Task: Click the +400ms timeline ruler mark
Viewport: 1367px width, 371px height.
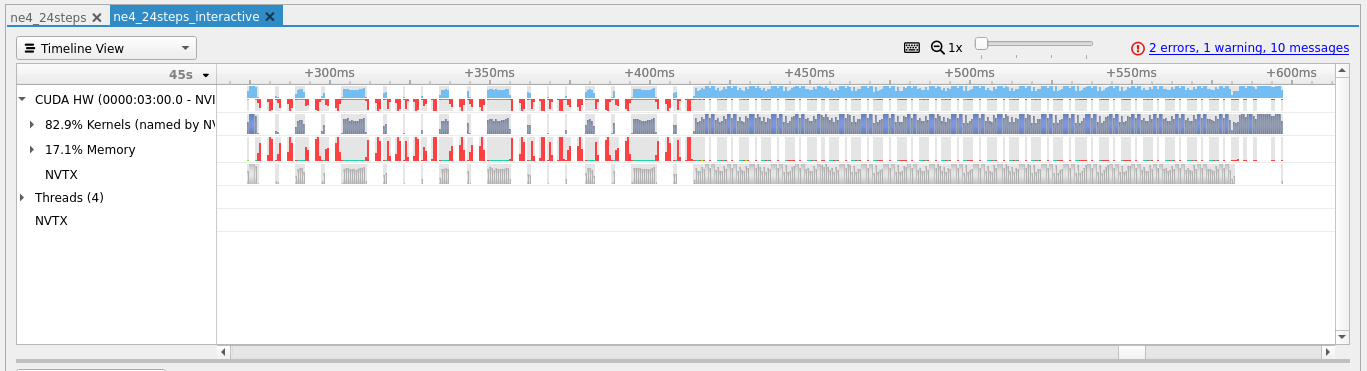Action: (649, 73)
